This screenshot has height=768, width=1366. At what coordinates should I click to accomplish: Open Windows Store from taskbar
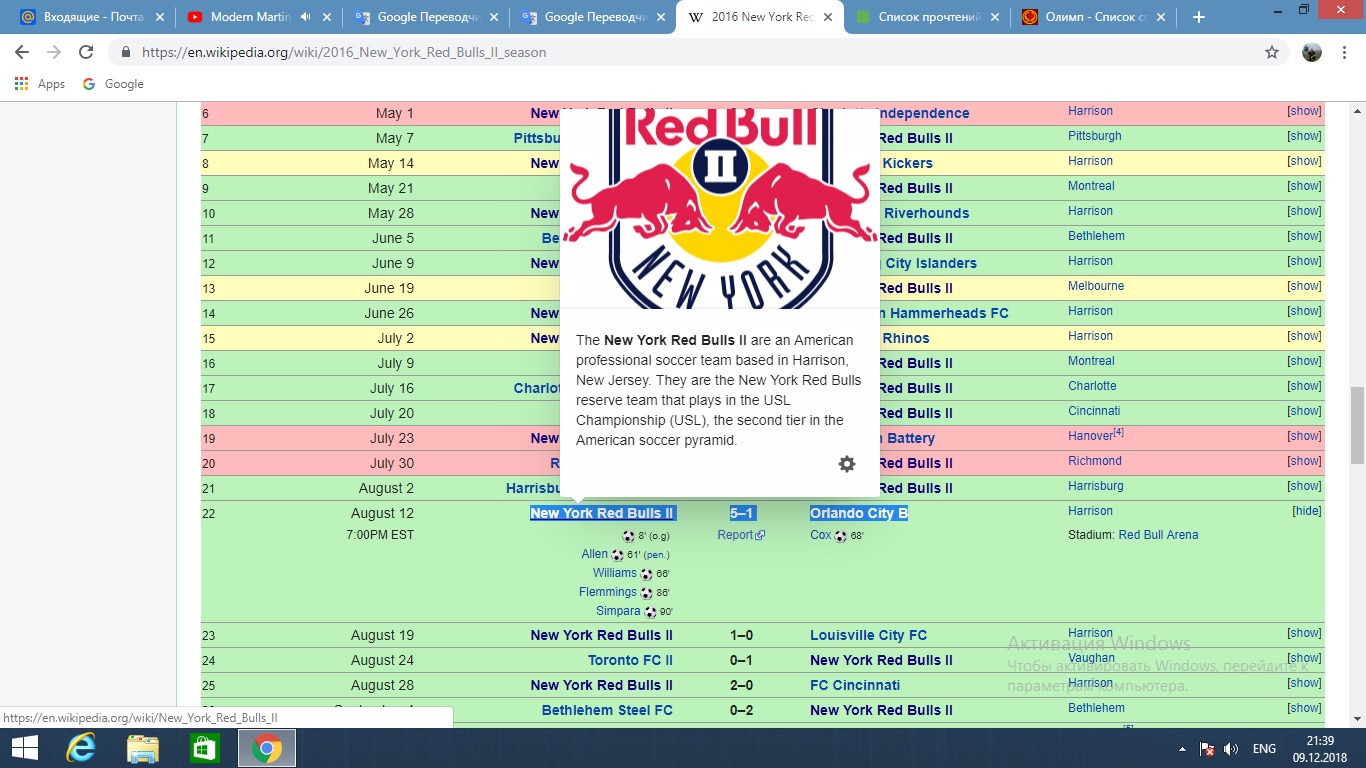[x=204, y=748]
